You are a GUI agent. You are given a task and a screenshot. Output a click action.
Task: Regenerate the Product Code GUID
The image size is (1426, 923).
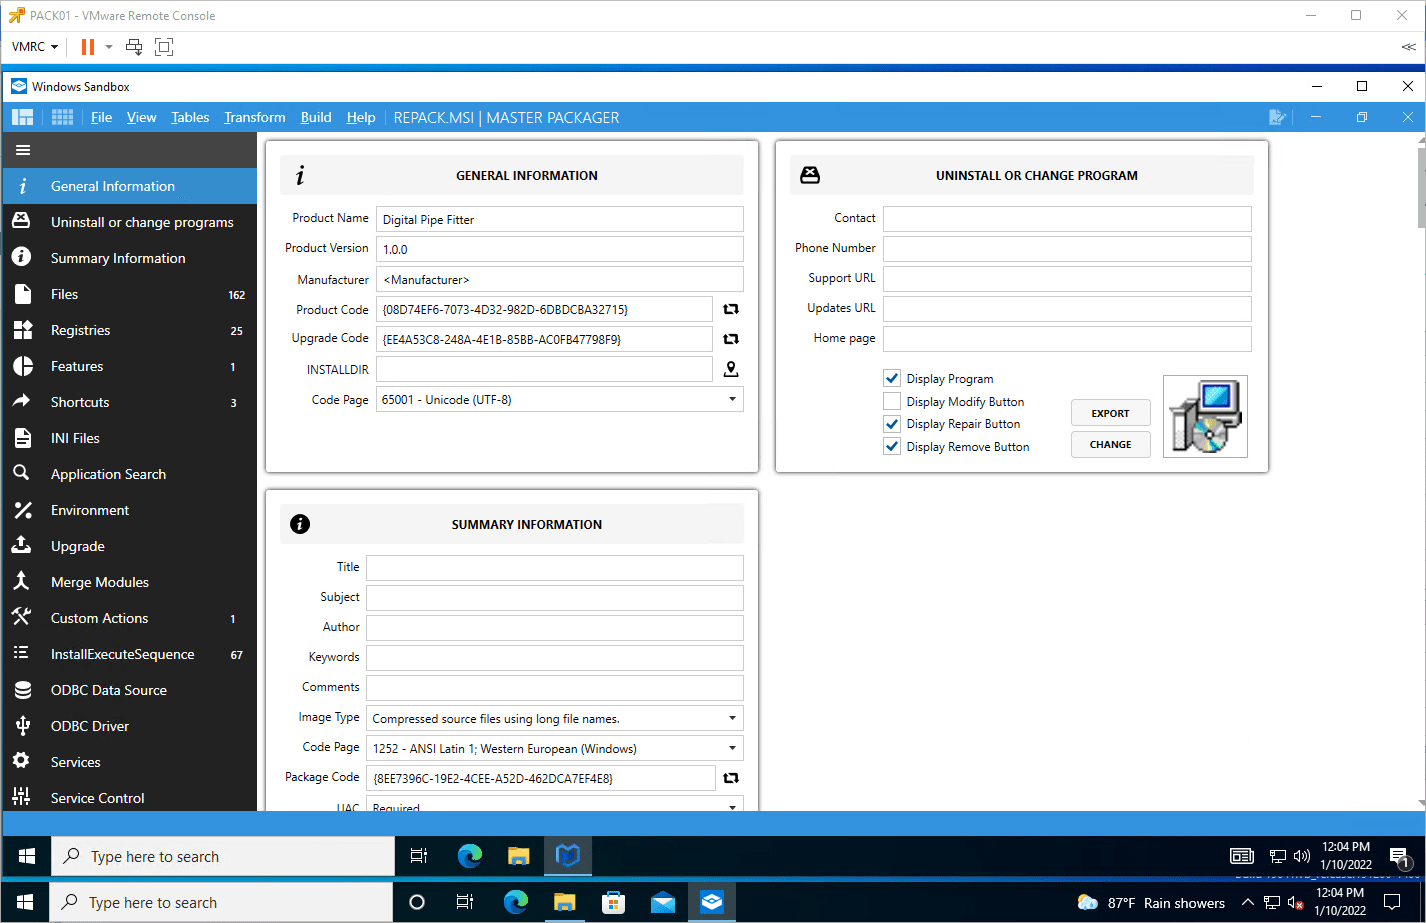click(x=731, y=310)
